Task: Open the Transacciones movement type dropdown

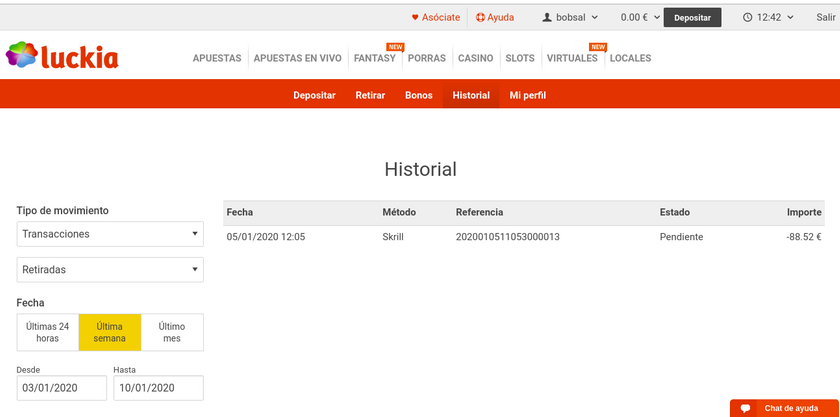Action: click(x=110, y=234)
